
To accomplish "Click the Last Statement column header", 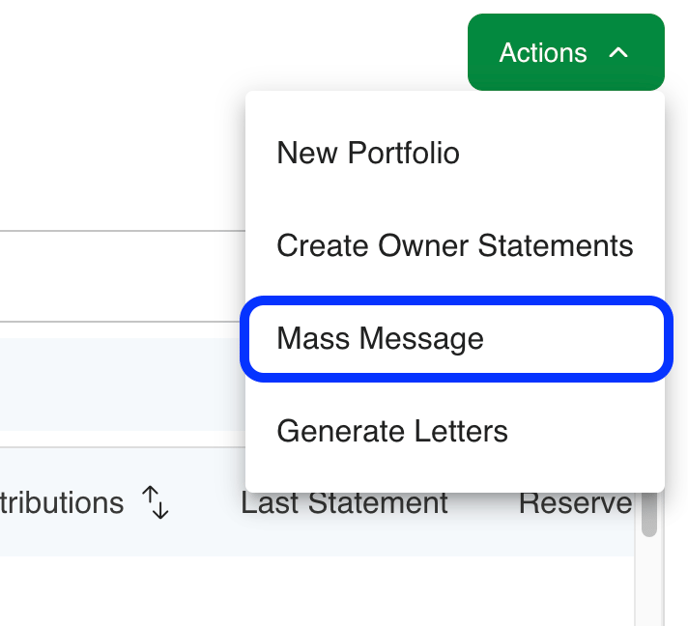I will coord(344,502).
